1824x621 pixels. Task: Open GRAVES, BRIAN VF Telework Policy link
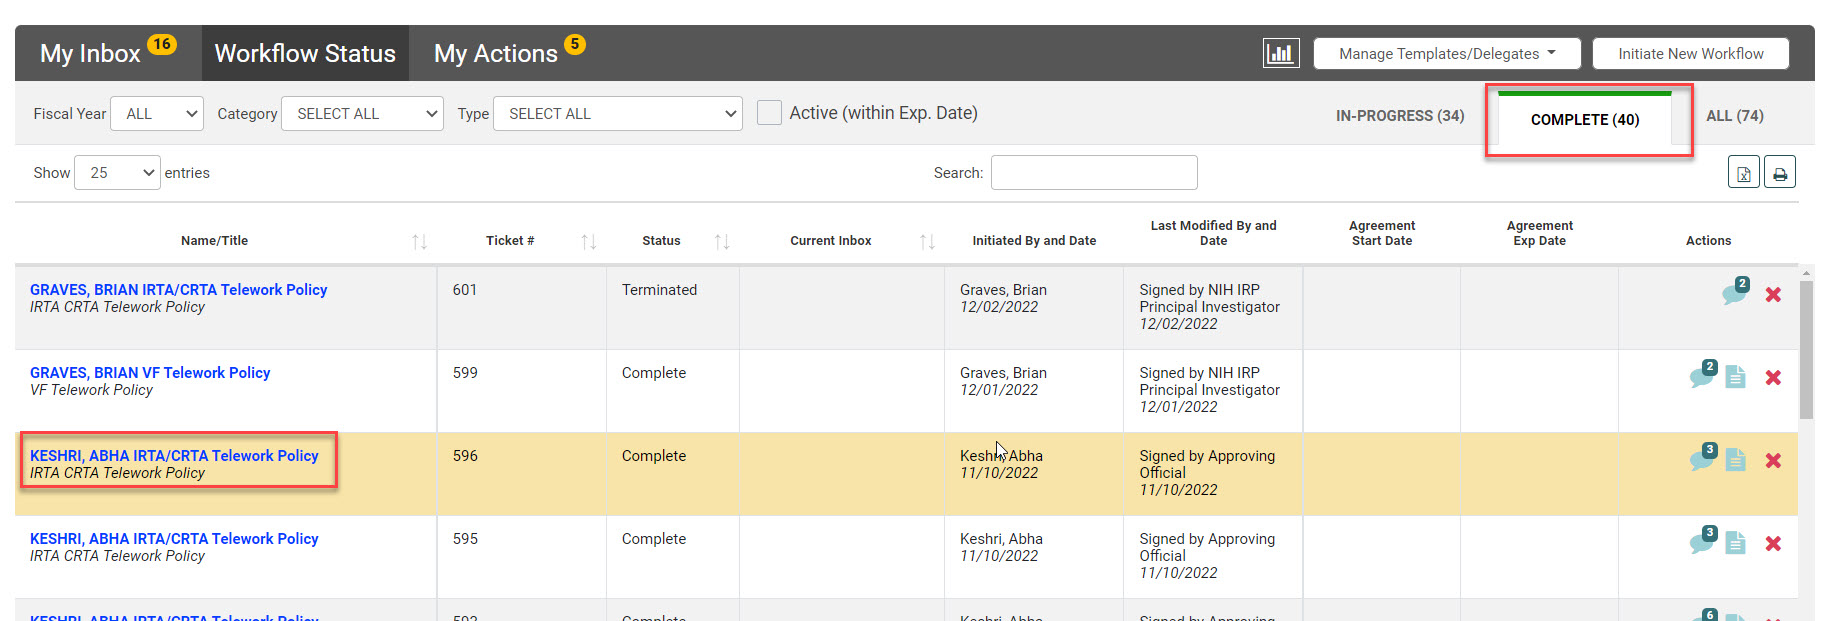[150, 372]
